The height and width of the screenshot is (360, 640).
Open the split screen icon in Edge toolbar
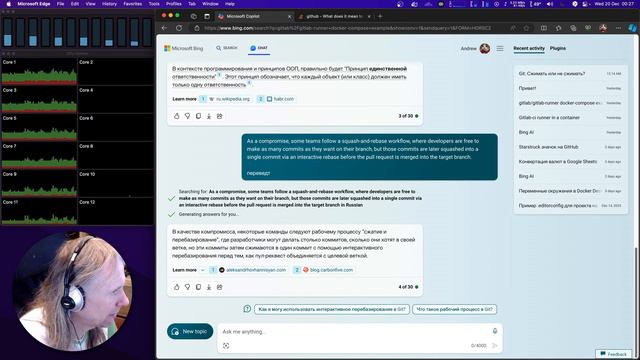544,28
